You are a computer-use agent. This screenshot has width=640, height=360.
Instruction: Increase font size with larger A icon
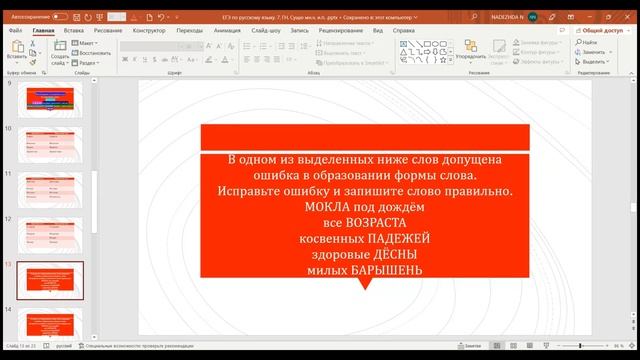(209, 46)
